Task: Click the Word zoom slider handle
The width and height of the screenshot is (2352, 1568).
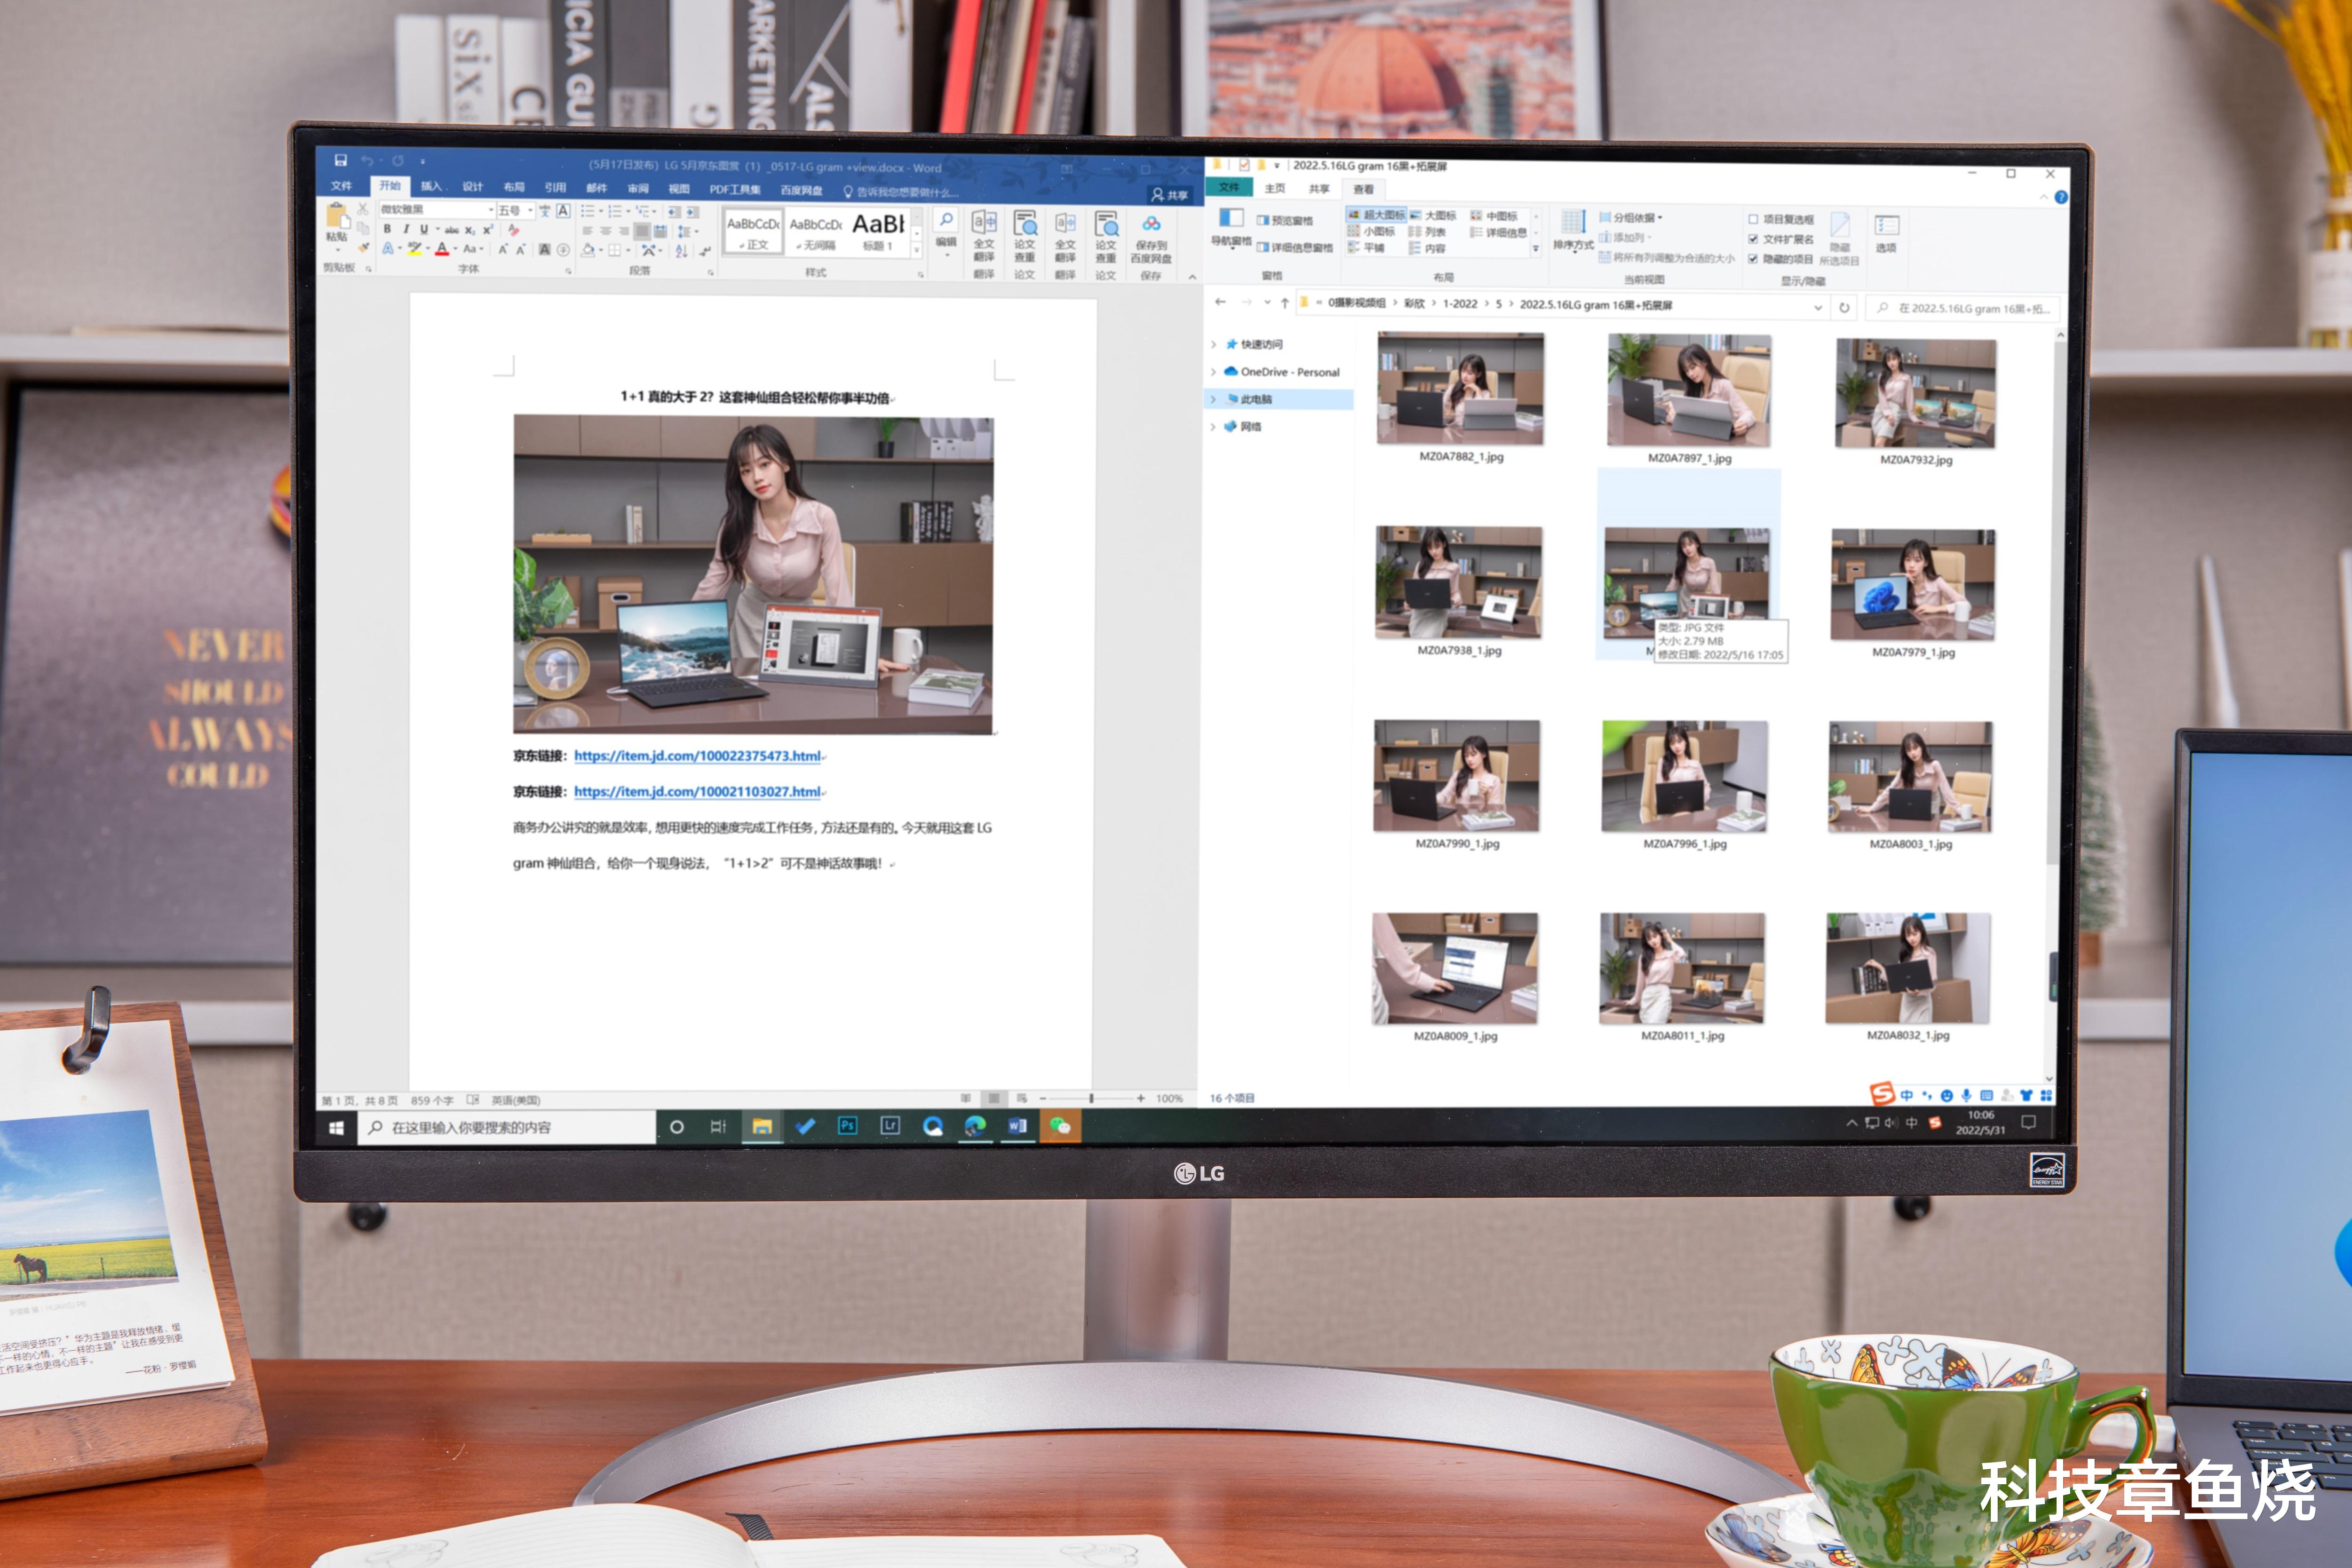Action: (1091, 1098)
